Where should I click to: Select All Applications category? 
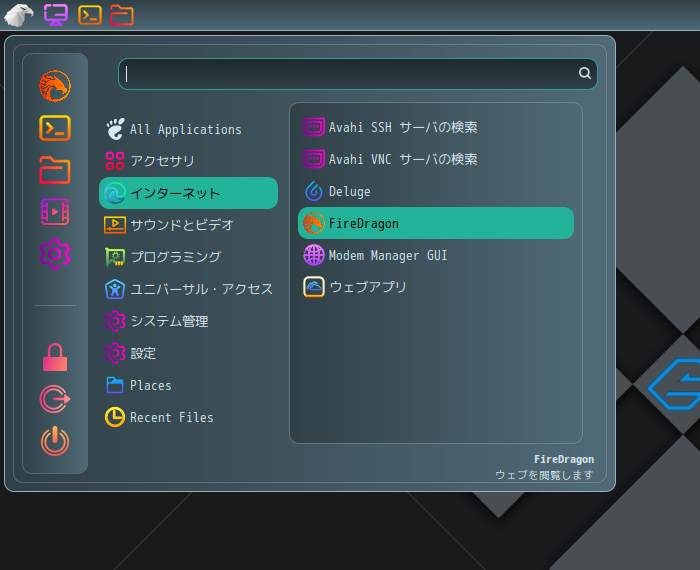tap(188, 129)
